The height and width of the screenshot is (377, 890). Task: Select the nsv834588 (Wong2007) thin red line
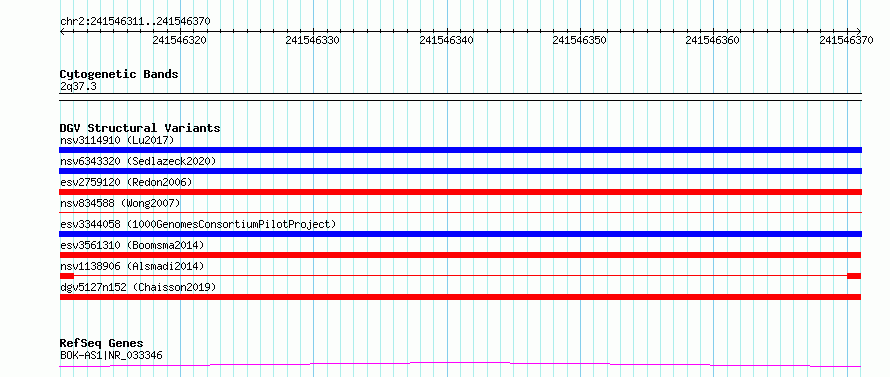(460, 213)
